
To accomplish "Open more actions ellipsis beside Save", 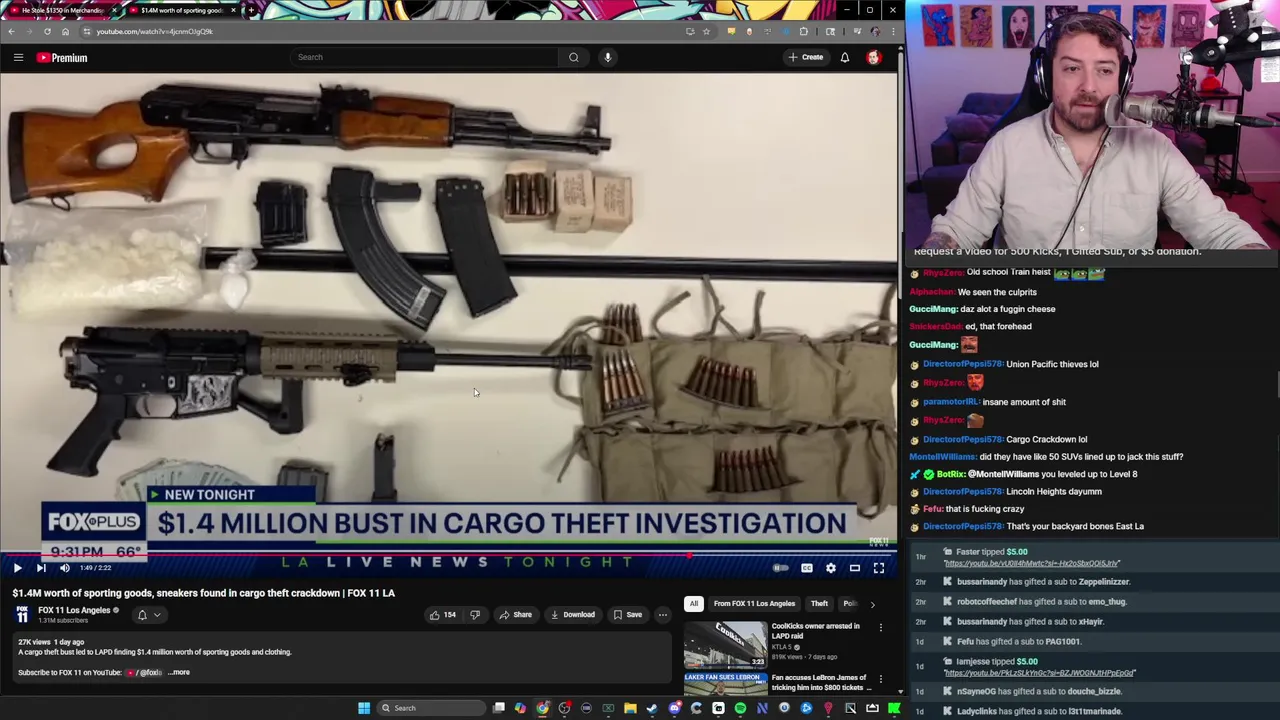I will [x=663, y=615].
